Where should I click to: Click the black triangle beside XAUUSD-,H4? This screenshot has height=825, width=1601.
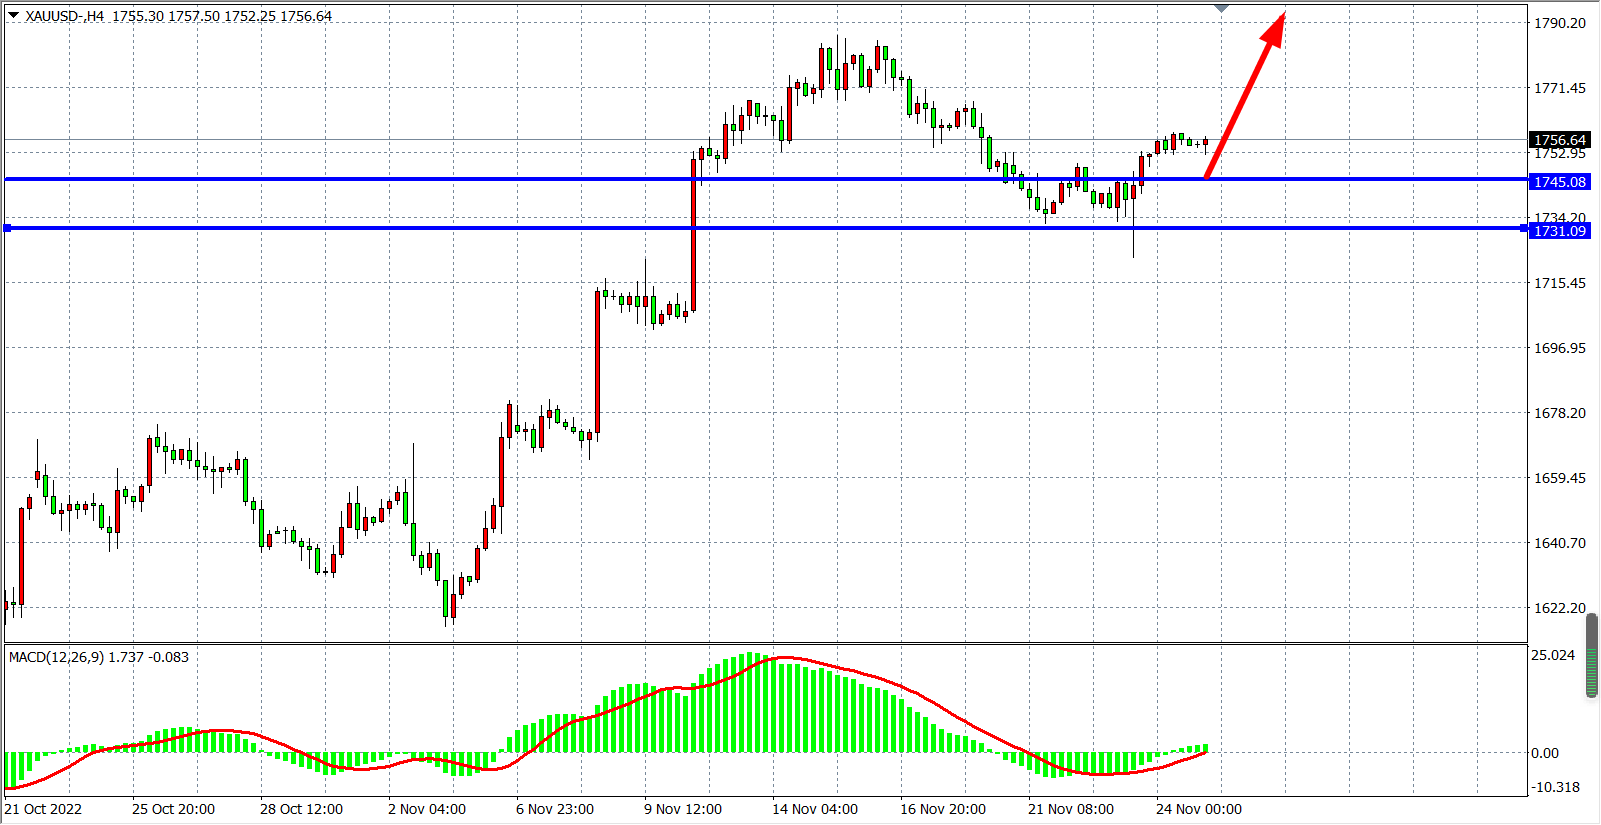[14, 16]
